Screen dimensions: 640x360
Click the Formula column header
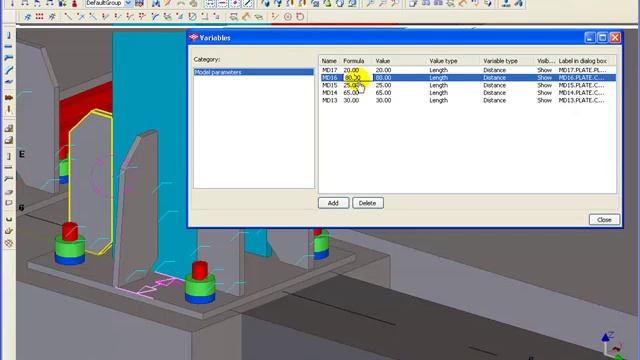pyautogui.click(x=353, y=61)
